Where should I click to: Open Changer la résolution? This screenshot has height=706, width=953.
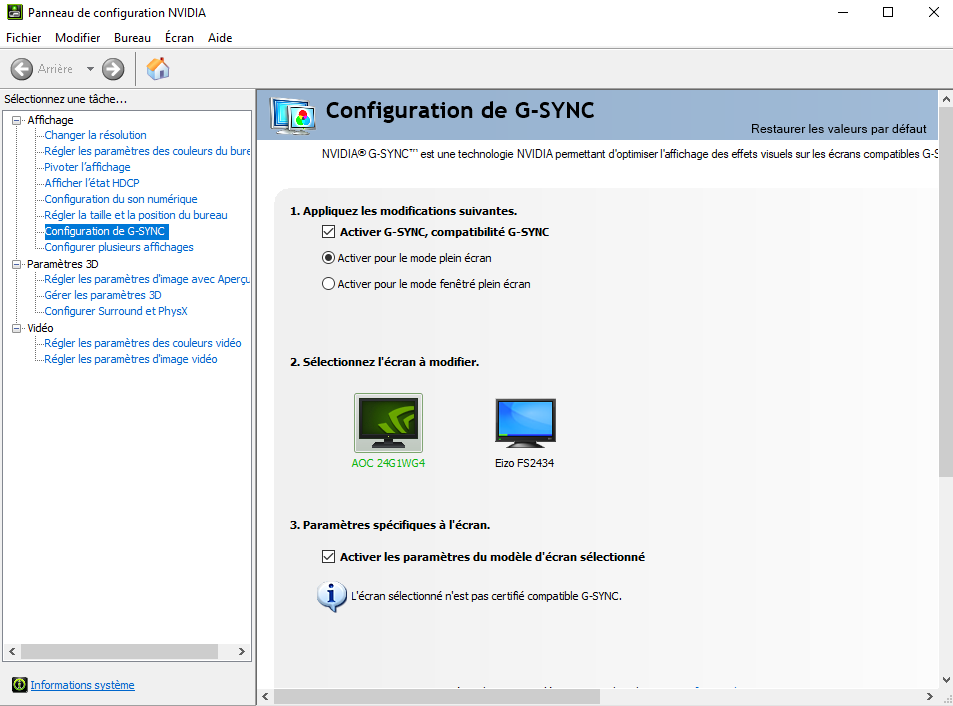pyautogui.click(x=95, y=135)
